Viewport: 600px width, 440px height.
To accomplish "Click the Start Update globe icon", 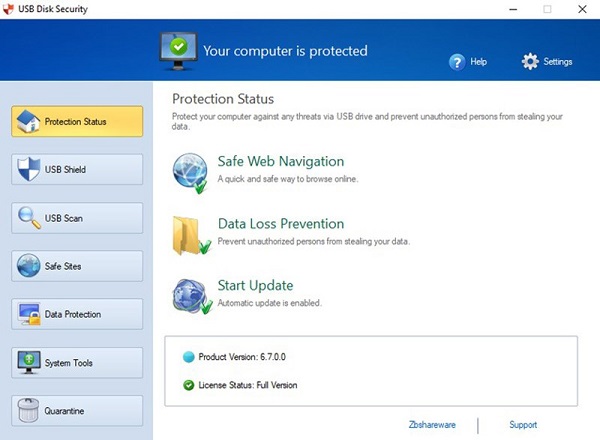I will pyautogui.click(x=192, y=297).
